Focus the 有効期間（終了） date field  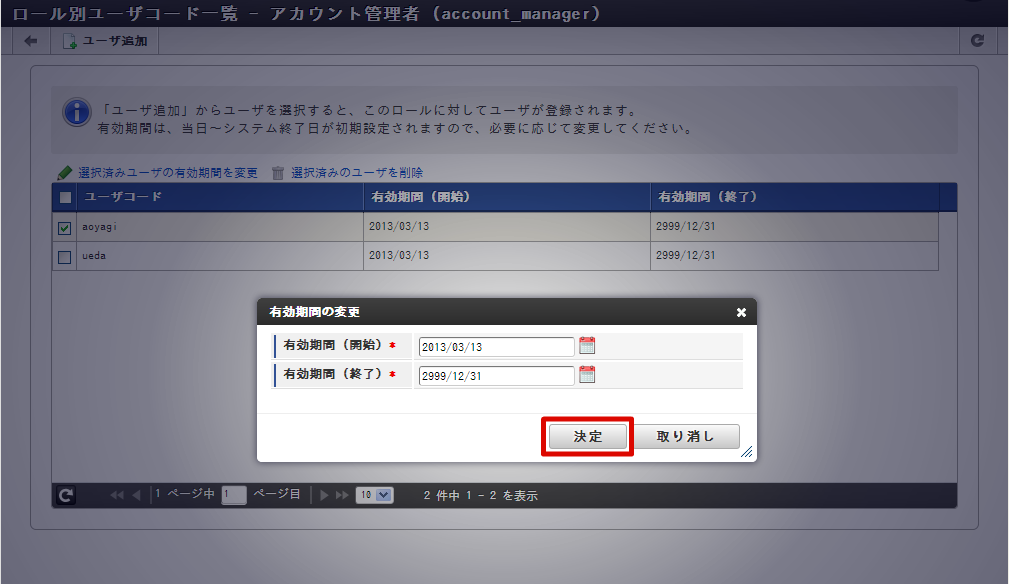(x=496, y=376)
